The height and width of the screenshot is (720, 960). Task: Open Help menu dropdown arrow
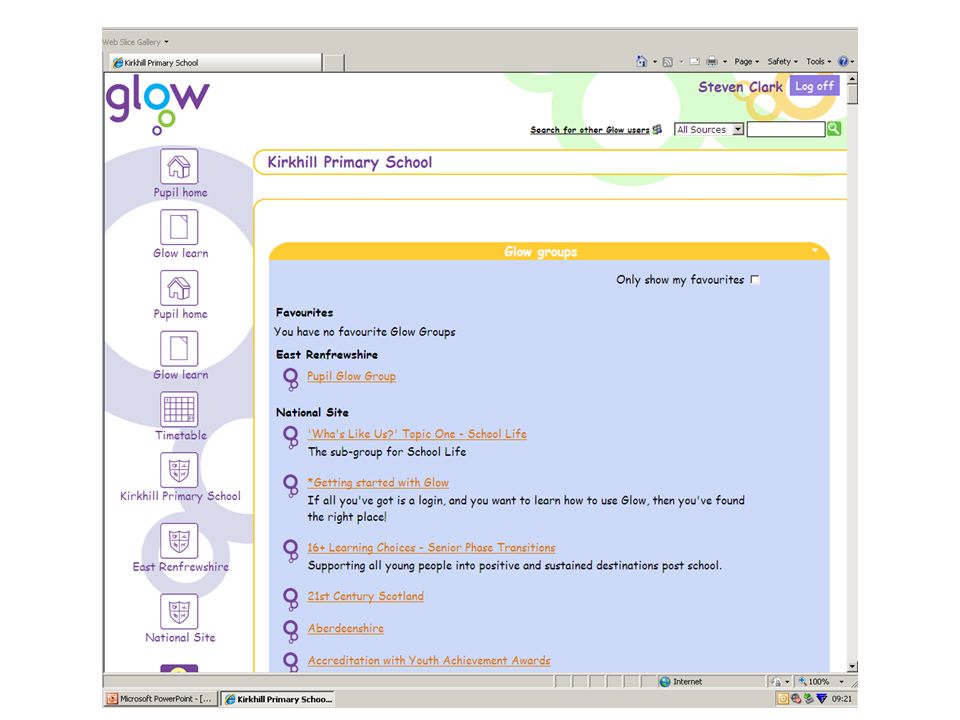click(x=852, y=62)
